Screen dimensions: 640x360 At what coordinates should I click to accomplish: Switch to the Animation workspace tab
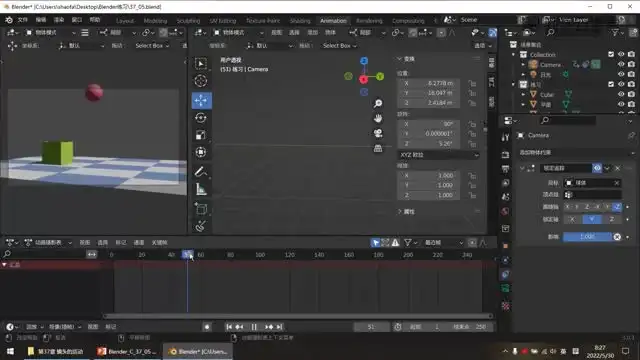333,20
